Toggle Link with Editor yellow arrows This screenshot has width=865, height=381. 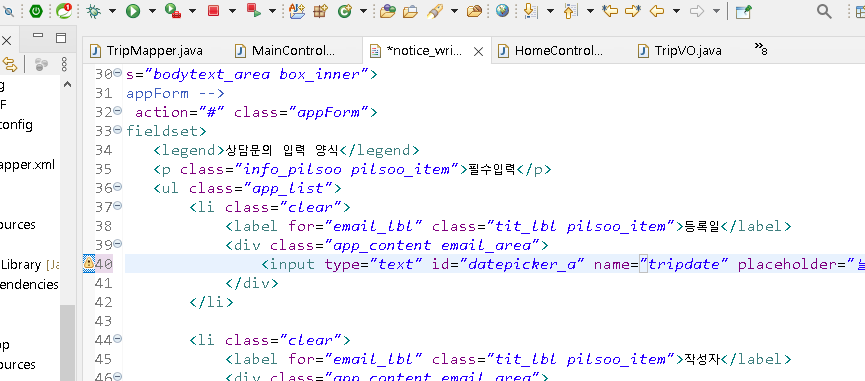(x=10, y=65)
